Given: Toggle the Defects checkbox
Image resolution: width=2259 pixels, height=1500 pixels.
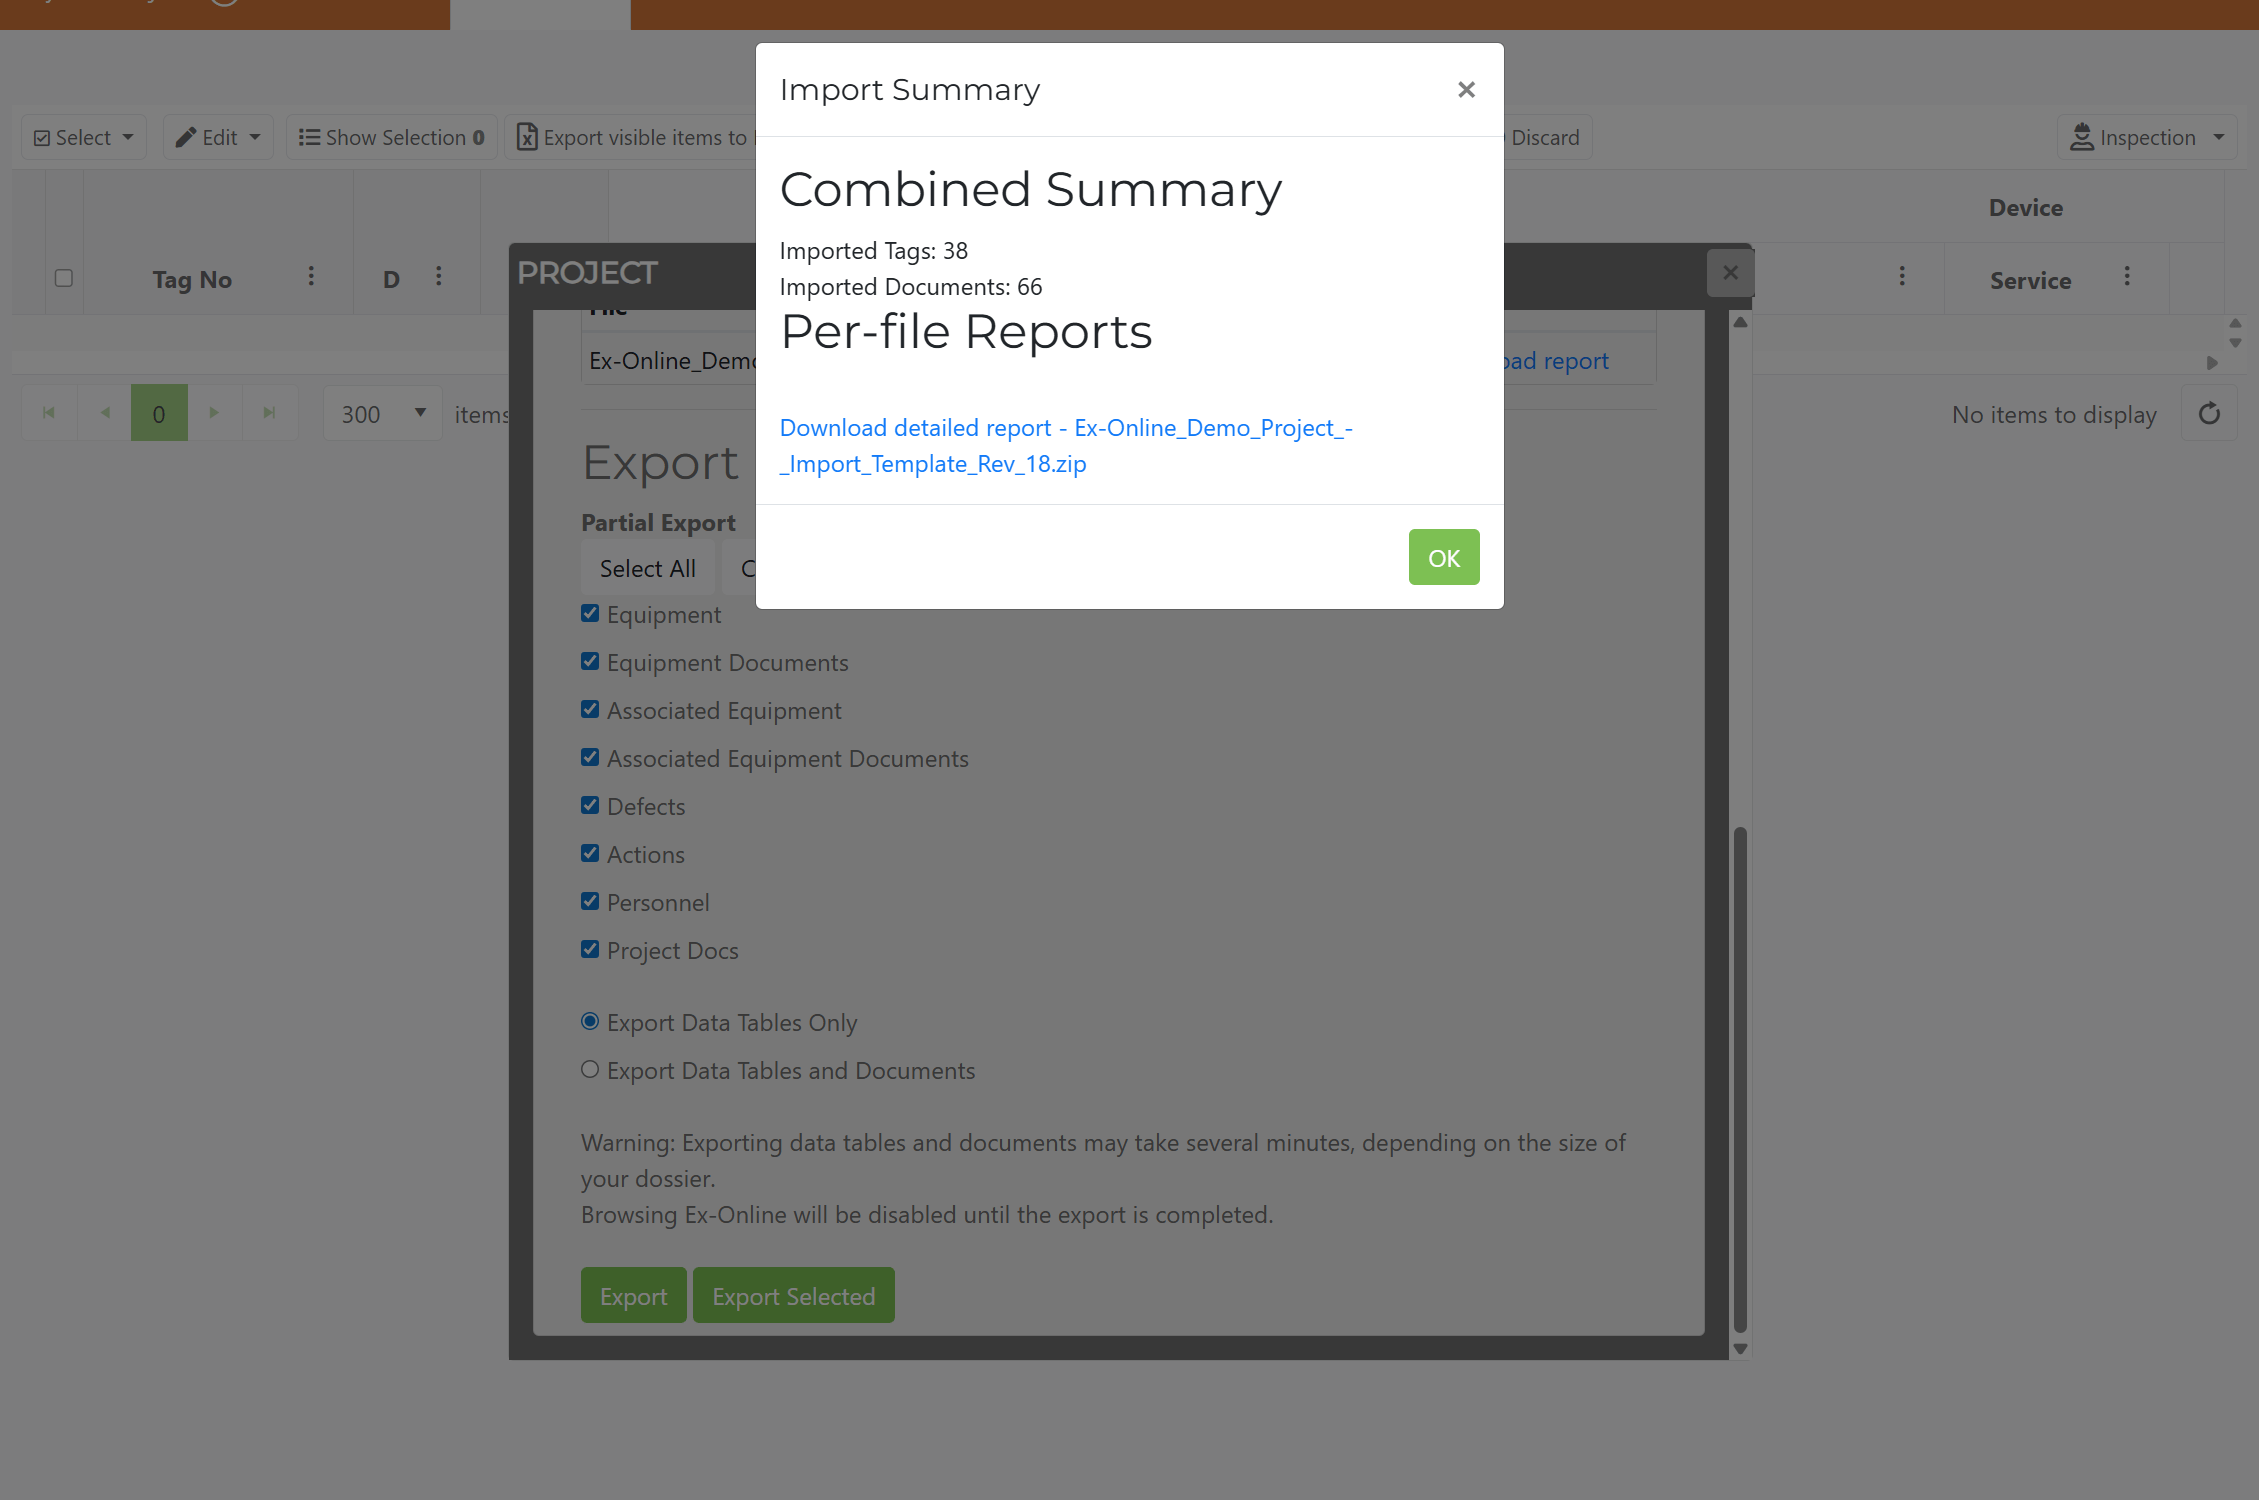Looking at the screenshot, I should (x=590, y=805).
